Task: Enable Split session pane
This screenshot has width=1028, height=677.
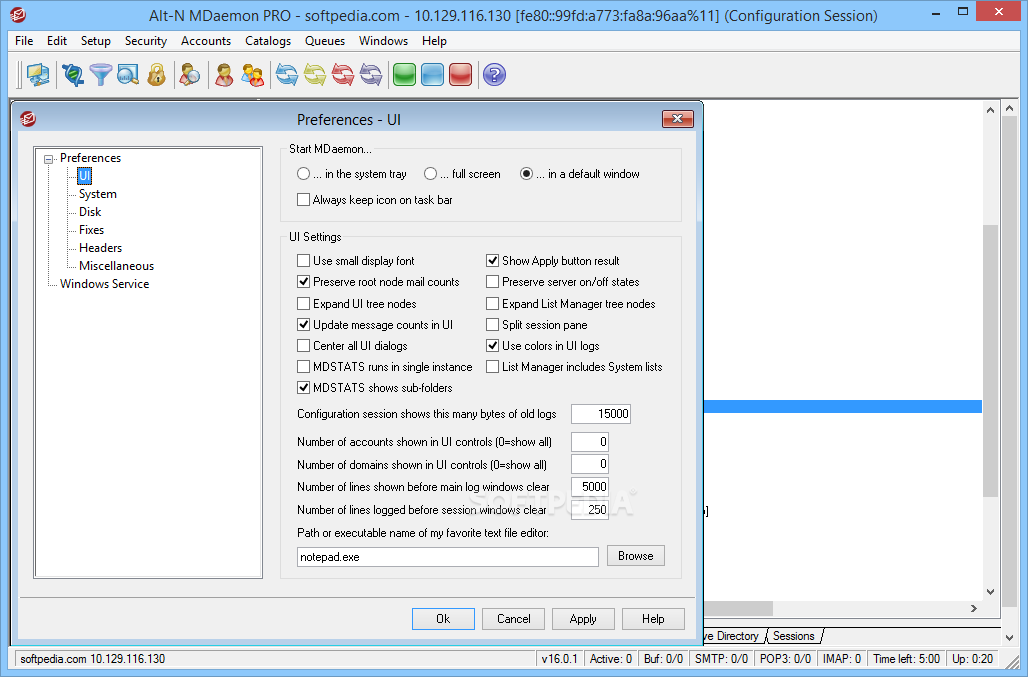Action: [492, 324]
